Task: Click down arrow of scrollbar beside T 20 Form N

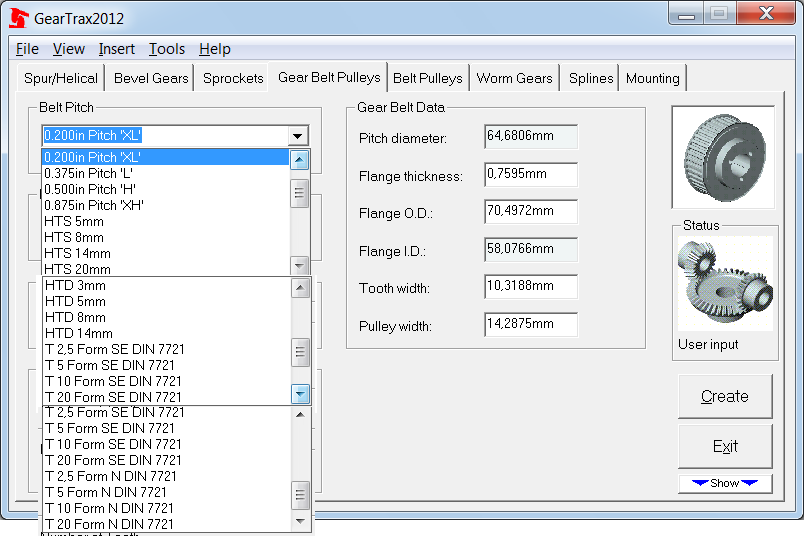Action: pos(301,521)
